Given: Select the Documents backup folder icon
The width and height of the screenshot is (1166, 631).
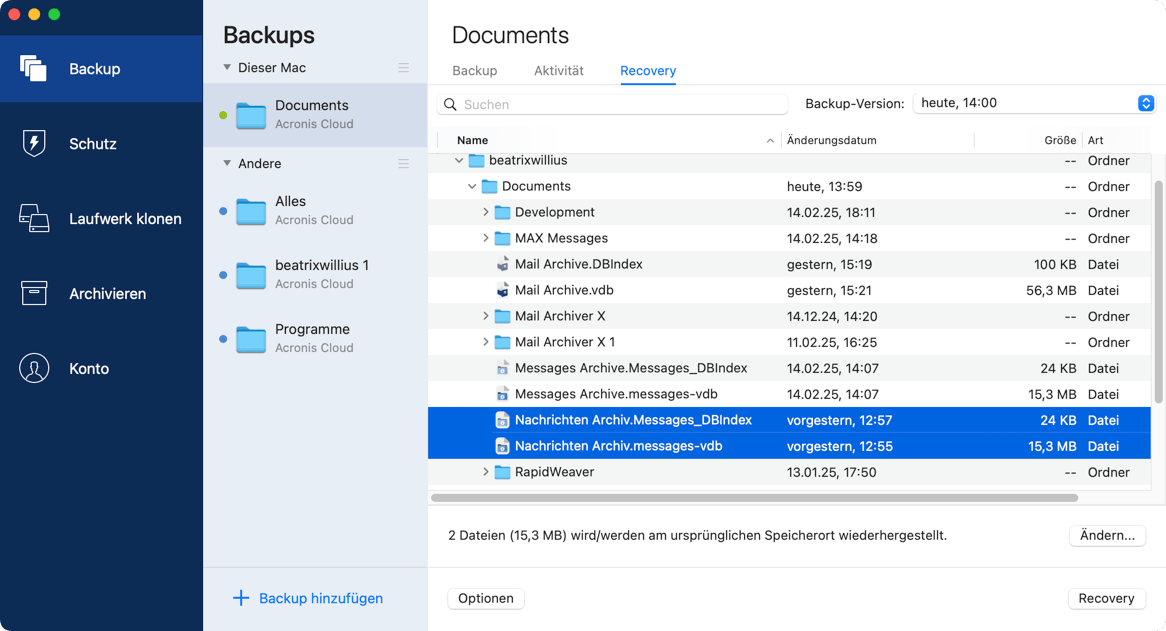Looking at the screenshot, I should (x=251, y=116).
